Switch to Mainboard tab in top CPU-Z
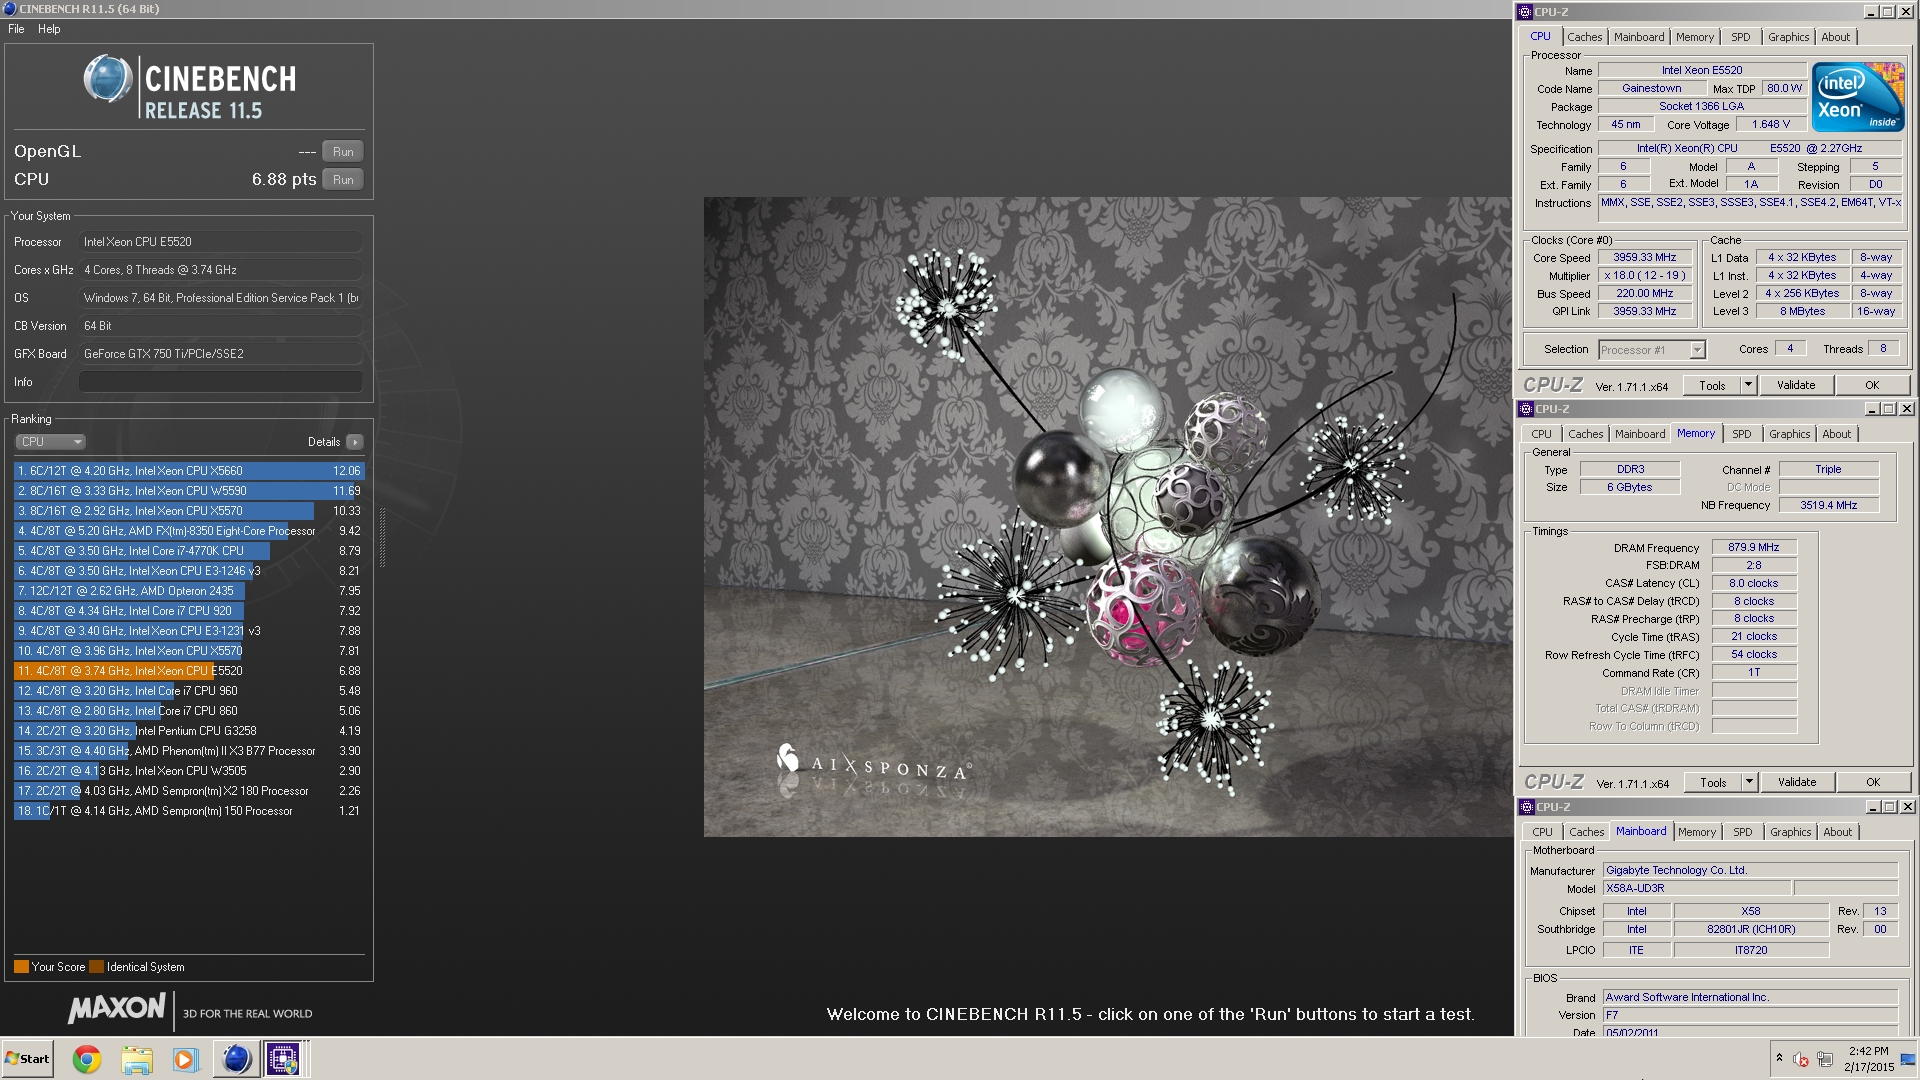This screenshot has width=1920, height=1080. coord(1639,37)
